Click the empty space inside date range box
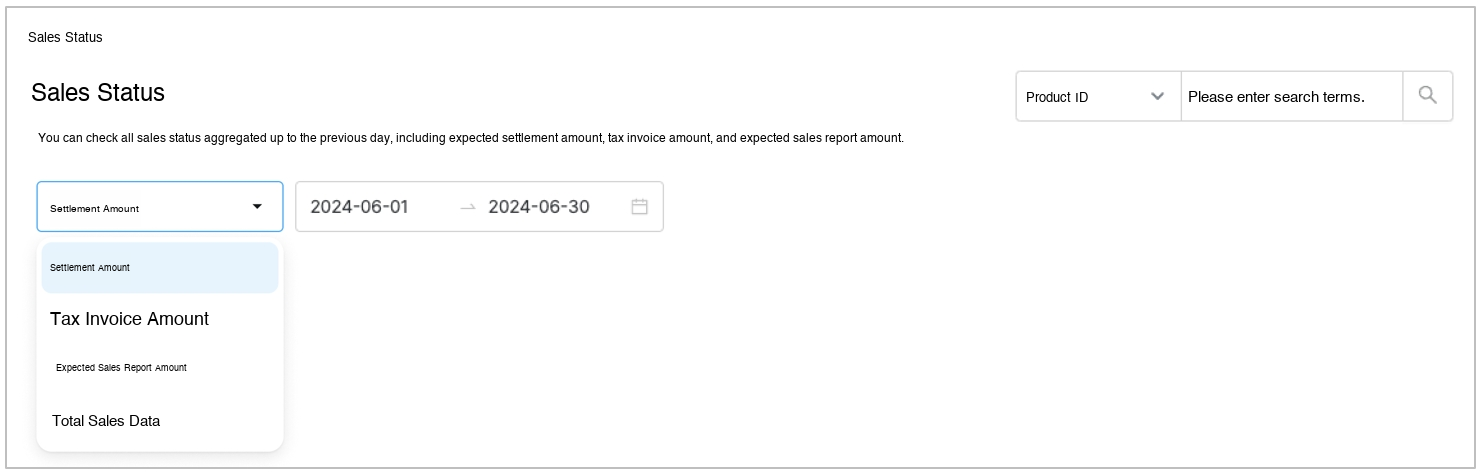Screen dimensions: 1480x476 pyautogui.click(x=608, y=207)
